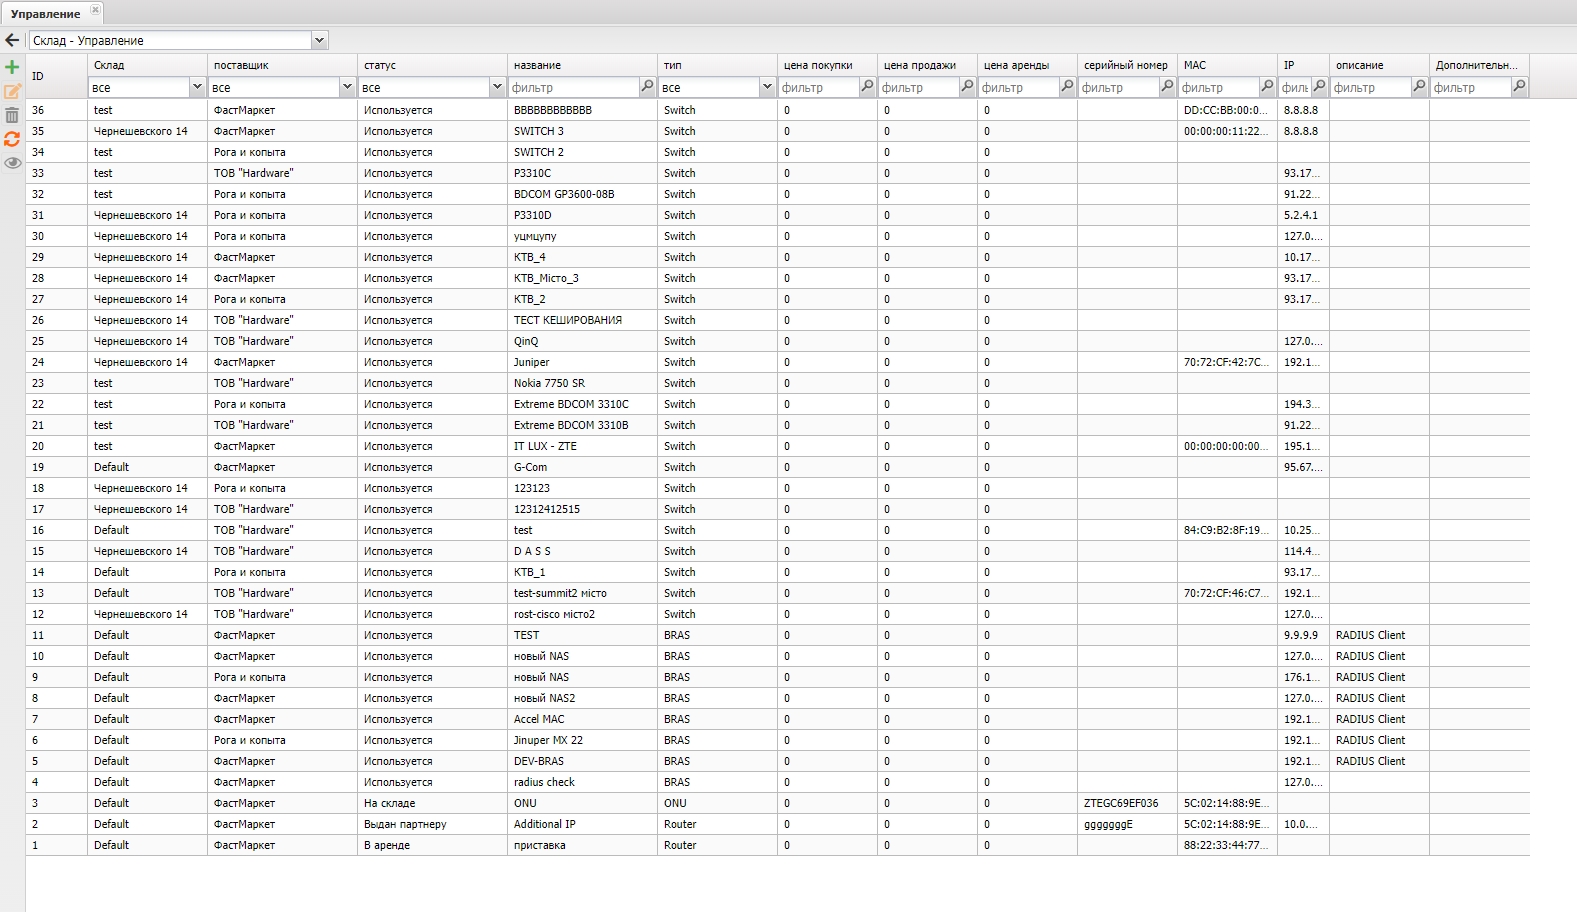Click the trash delete icon
The width and height of the screenshot is (1577, 912).
click(12, 115)
